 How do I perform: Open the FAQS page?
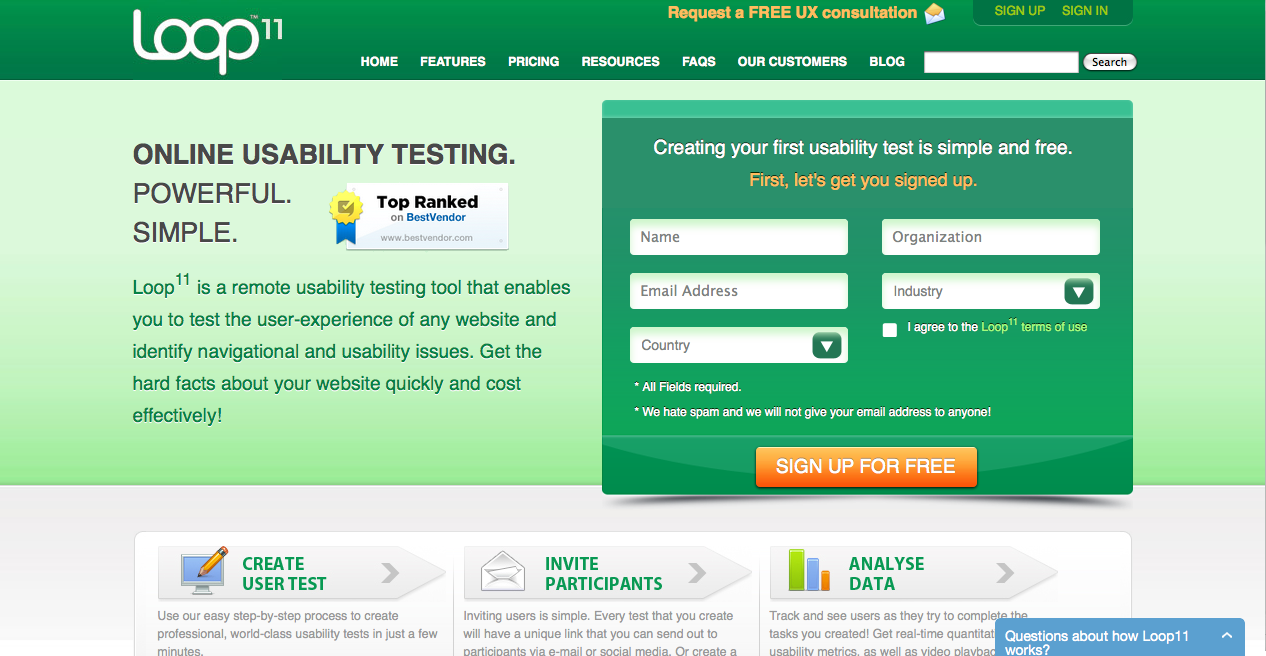pos(699,61)
